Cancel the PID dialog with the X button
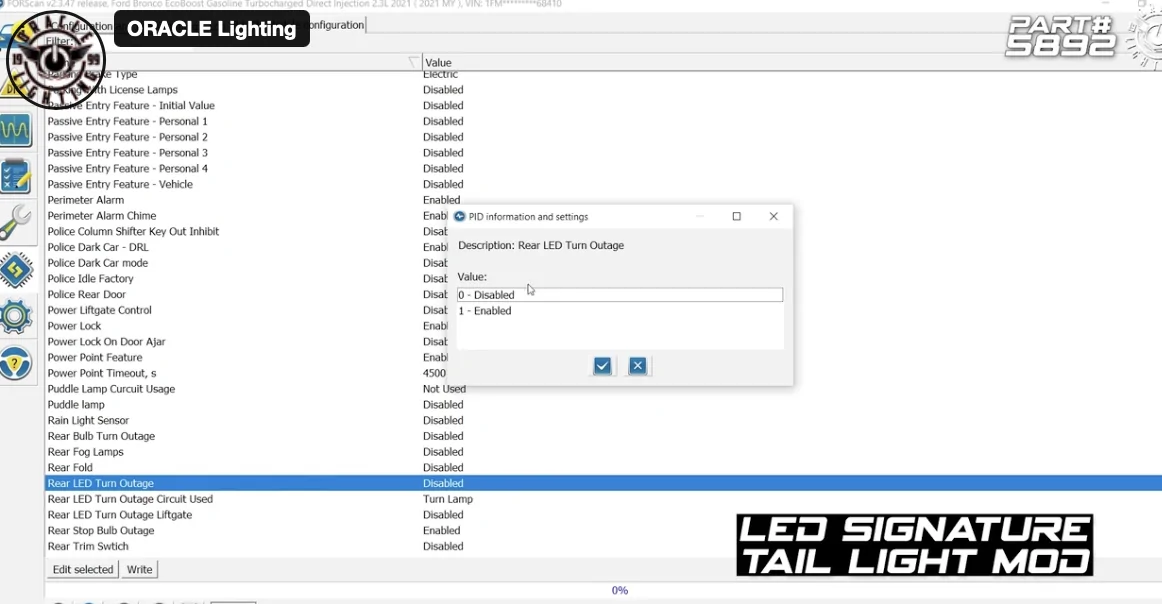Viewport: 1162px width, 604px height. [637, 365]
